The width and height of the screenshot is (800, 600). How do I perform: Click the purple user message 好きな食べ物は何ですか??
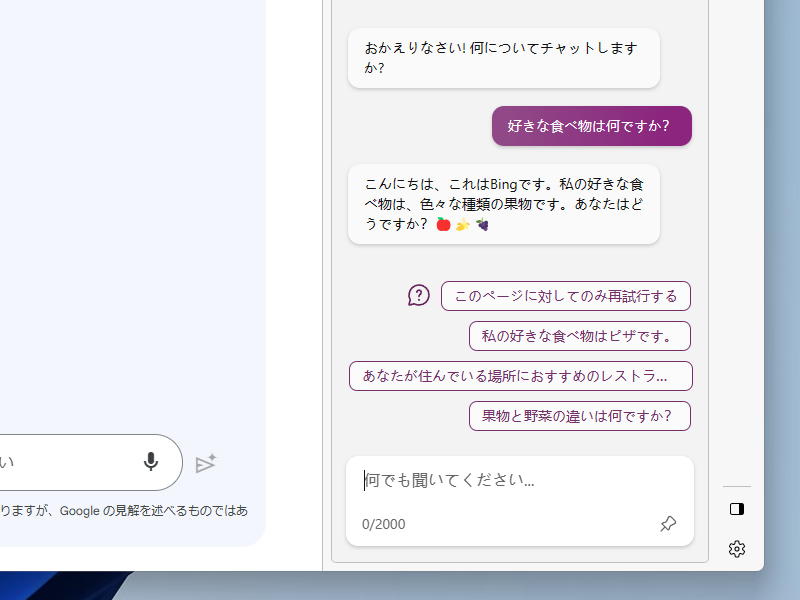(x=592, y=126)
